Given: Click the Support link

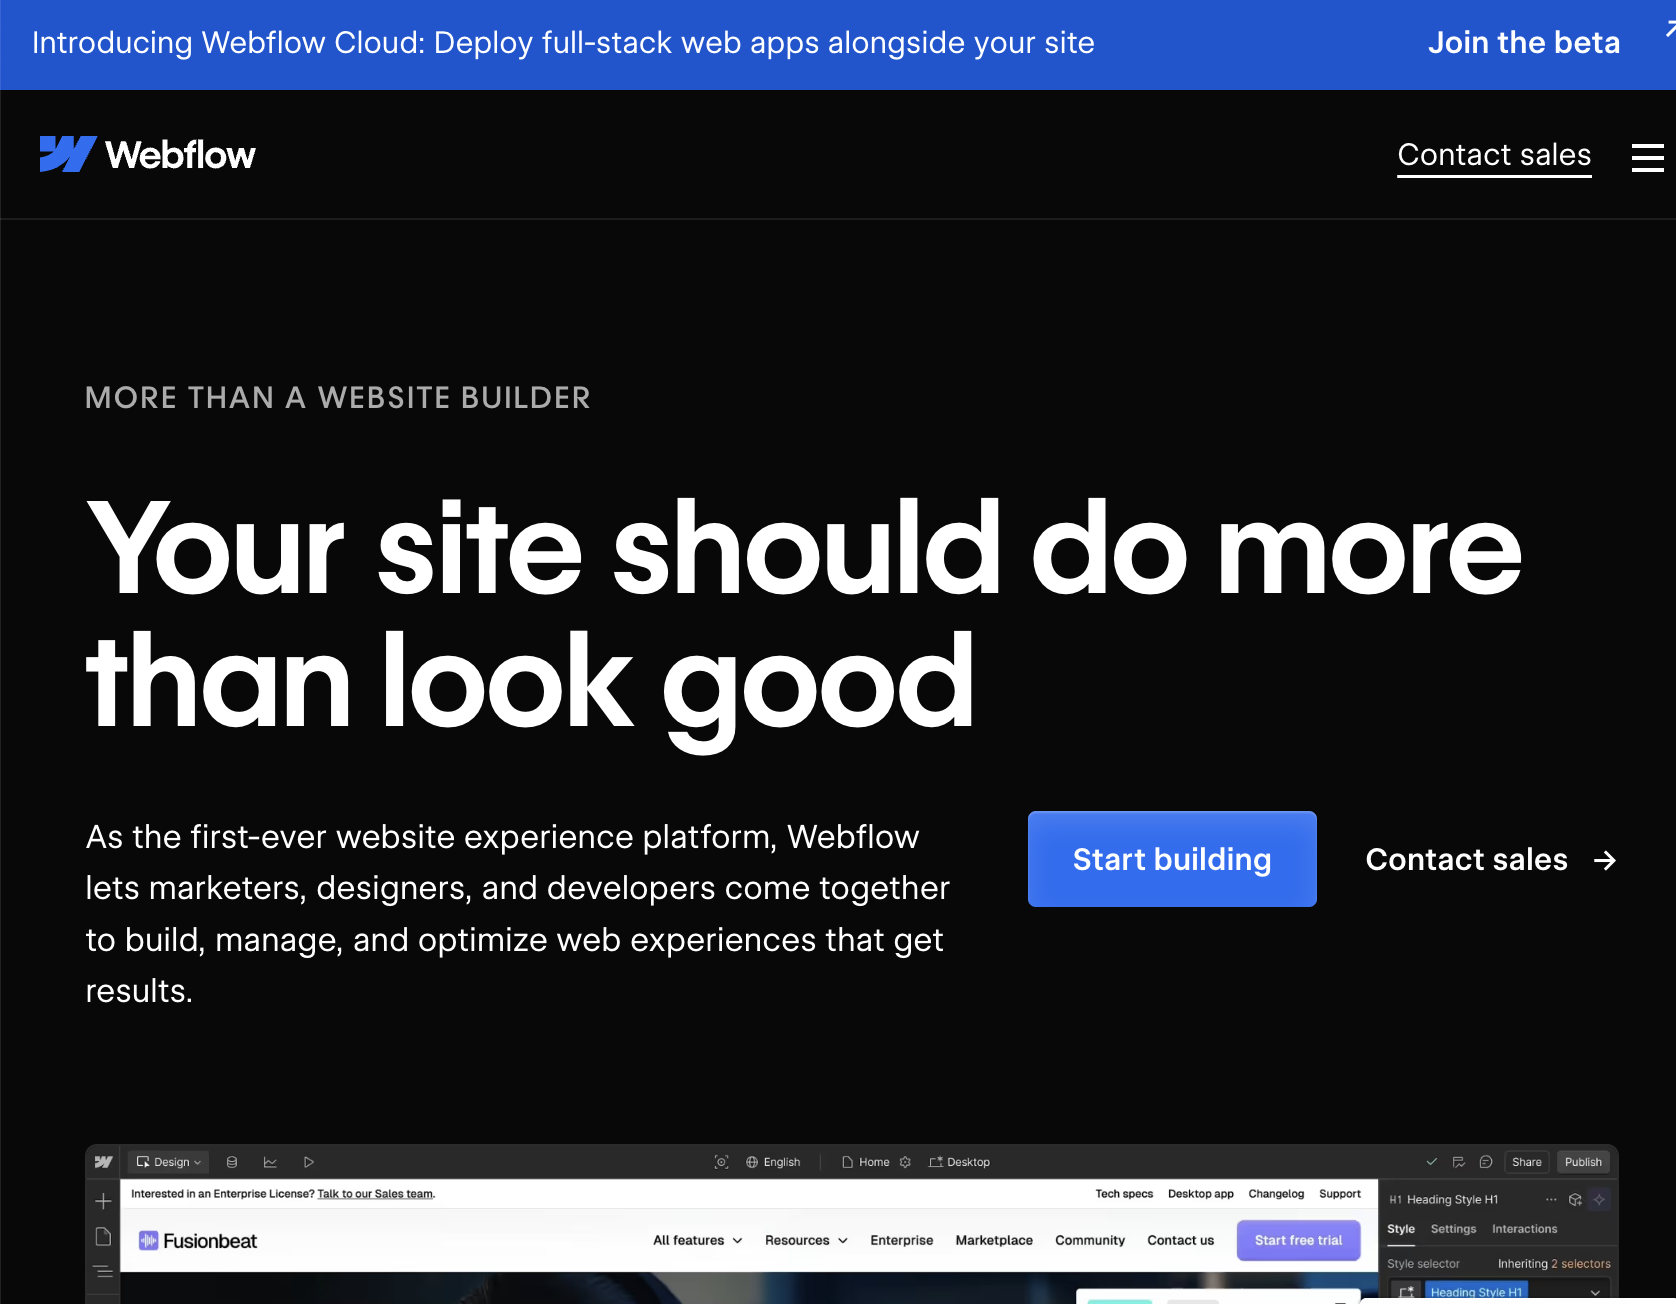Looking at the screenshot, I should pyautogui.click(x=1340, y=1194).
